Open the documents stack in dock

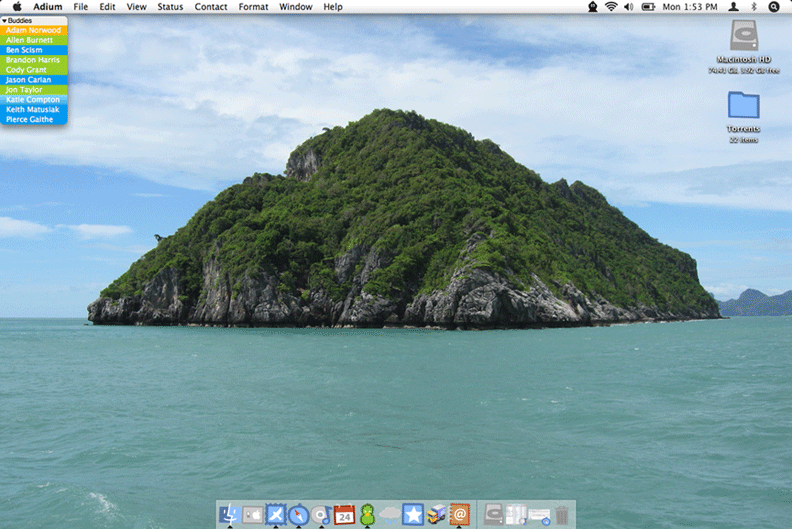(x=516, y=515)
